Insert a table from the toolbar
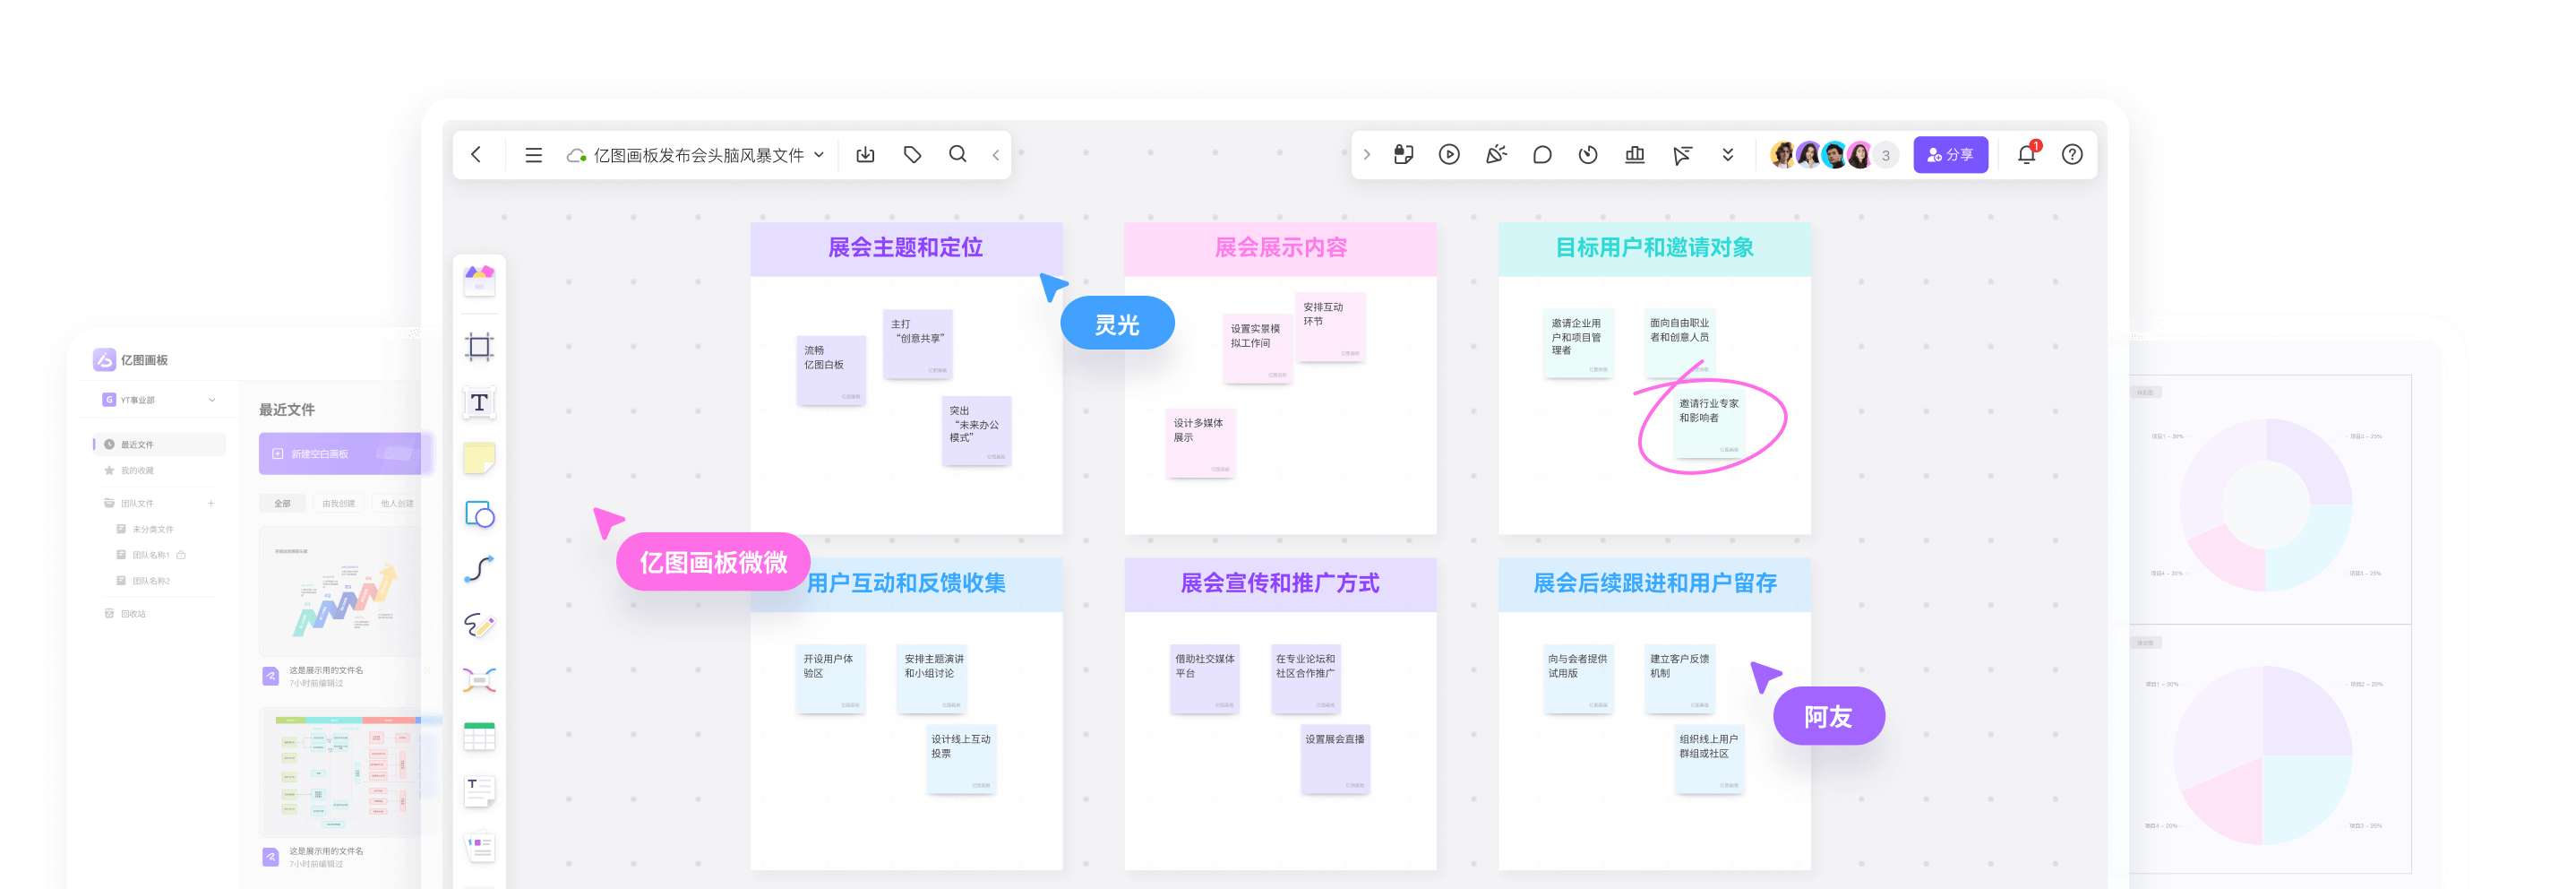The height and width of the screenshot is (889, 2576). 478,736
